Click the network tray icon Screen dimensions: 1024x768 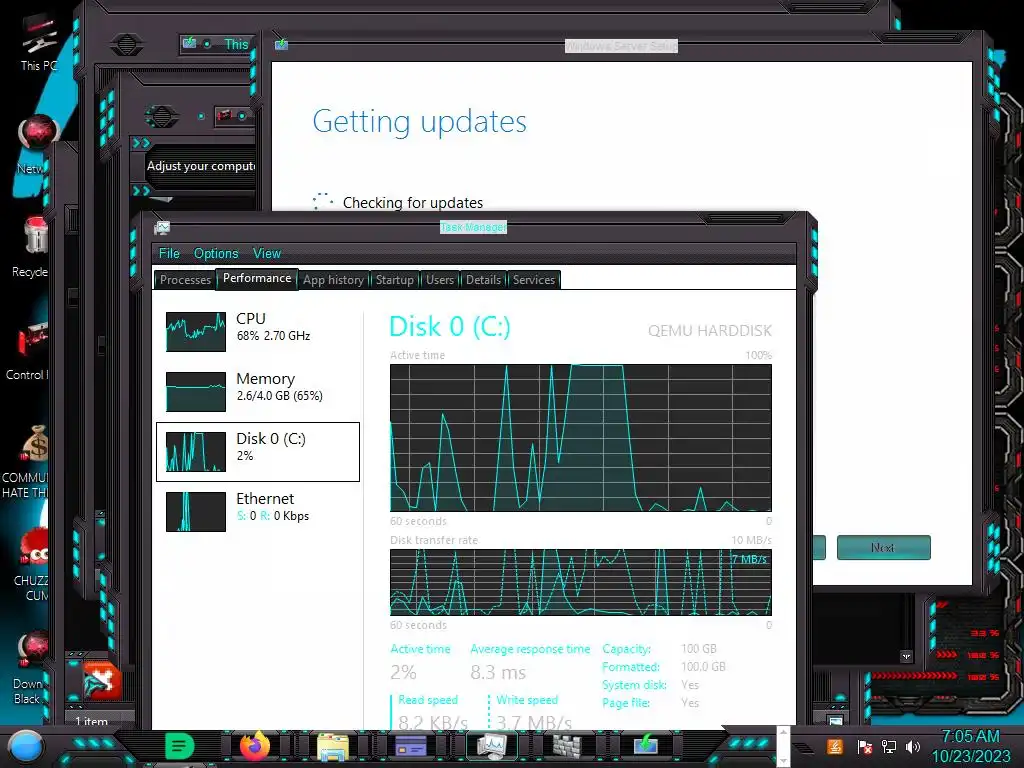pos(888,746)
